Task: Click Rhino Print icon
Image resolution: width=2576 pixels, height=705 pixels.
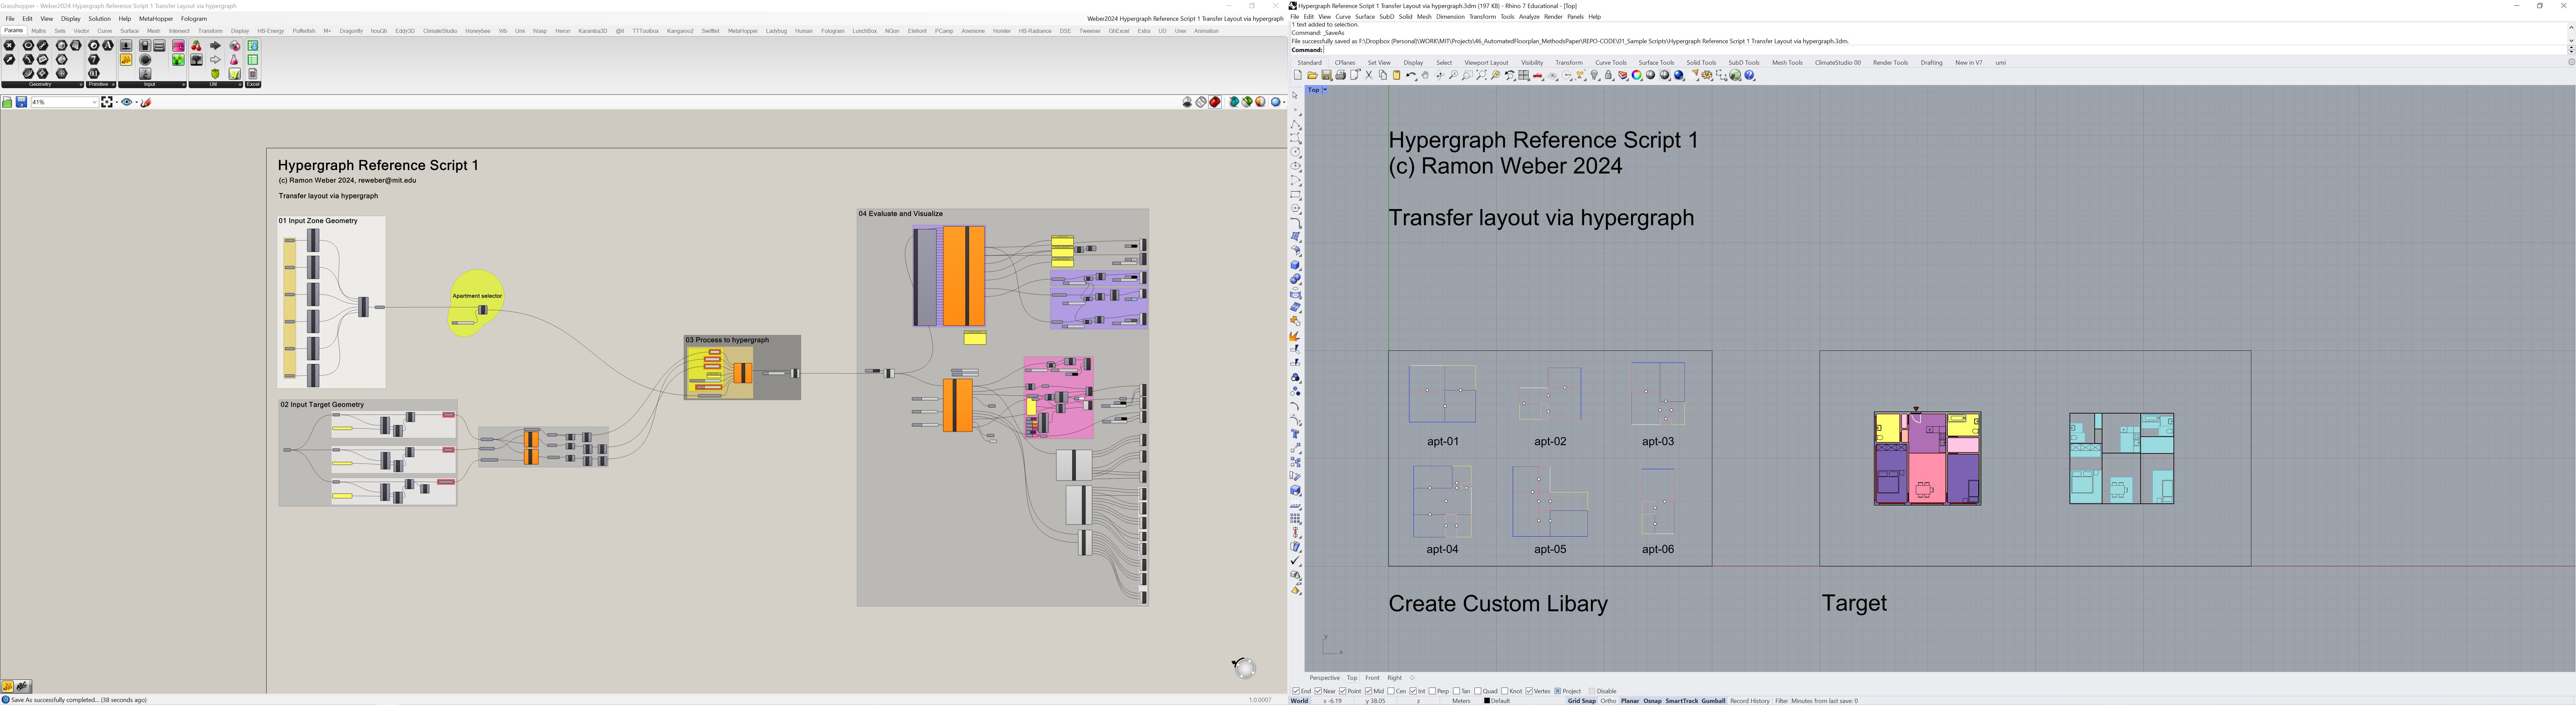Action: (x=1341, y=75)
